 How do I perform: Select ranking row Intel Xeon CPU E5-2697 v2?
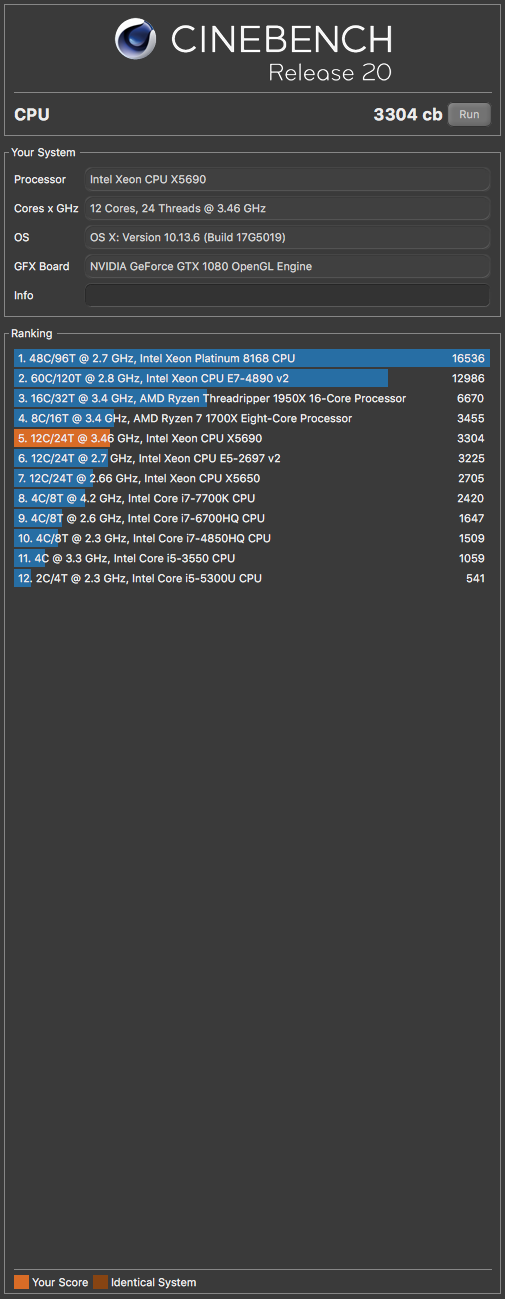click(x=252, y=458)
